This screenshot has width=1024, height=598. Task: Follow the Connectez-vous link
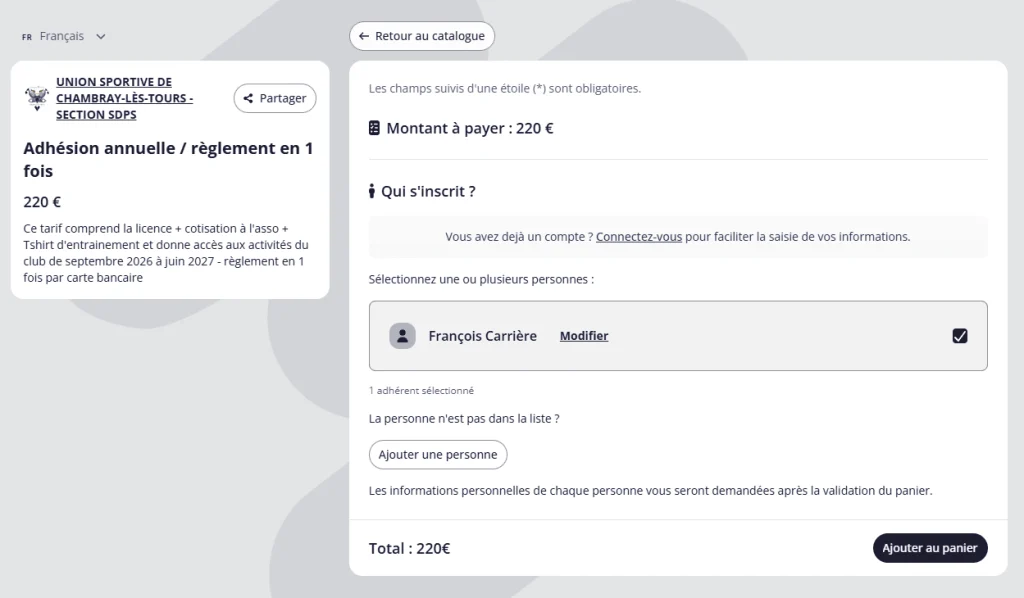[639, 236]
